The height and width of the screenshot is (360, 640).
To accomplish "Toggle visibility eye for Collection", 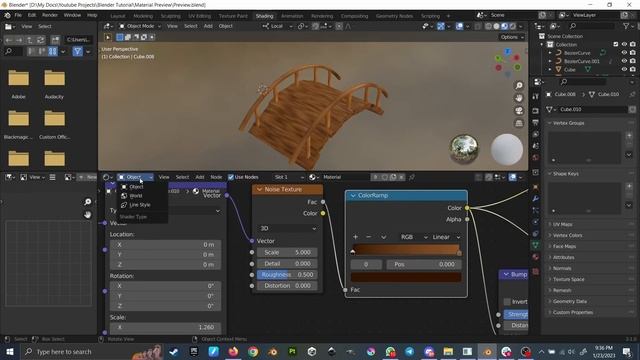I will click(x=624, y=44).
